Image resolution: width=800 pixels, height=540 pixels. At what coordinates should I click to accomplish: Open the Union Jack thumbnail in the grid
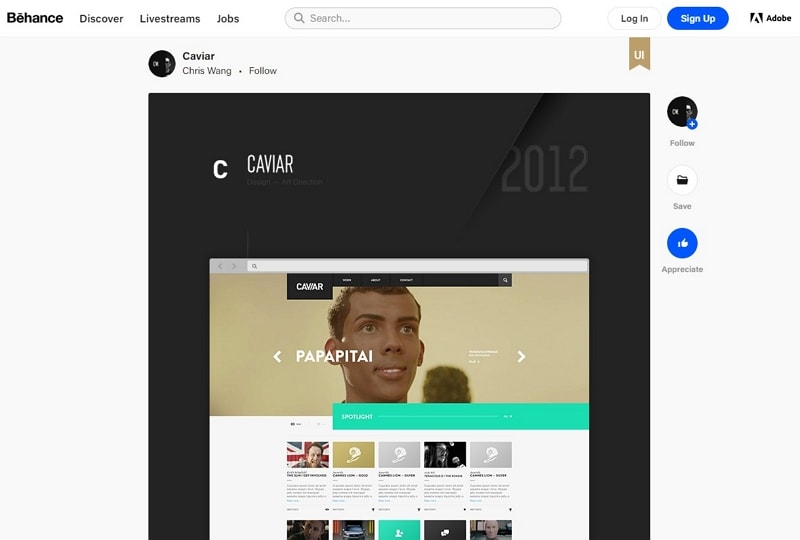pyautogui.click(x=308, y=454)
